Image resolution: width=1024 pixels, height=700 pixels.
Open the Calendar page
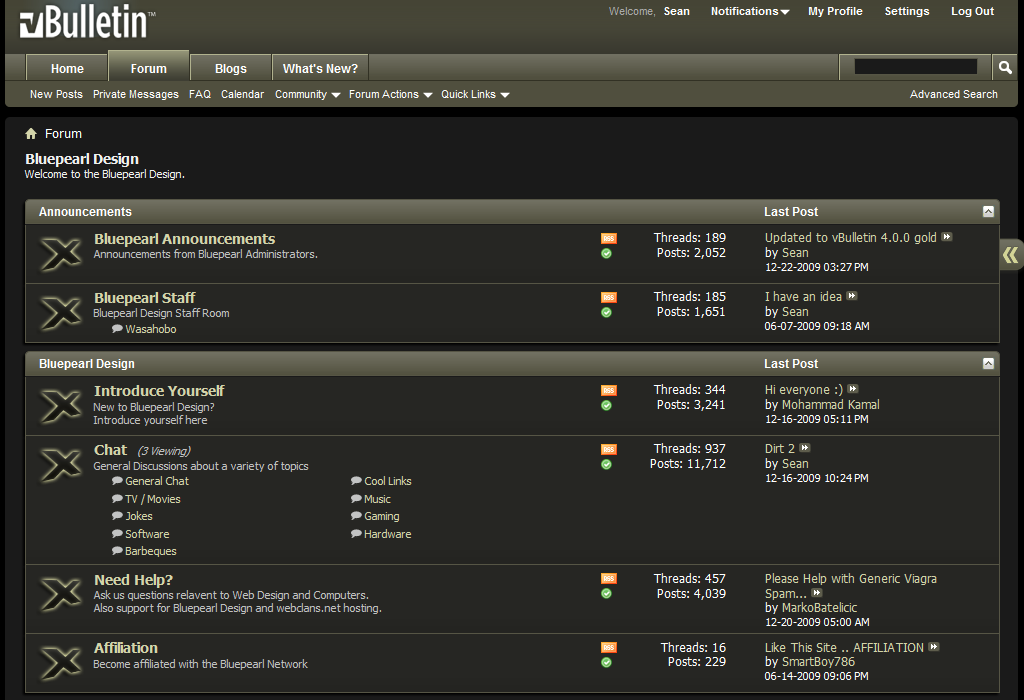click(242, 94)
